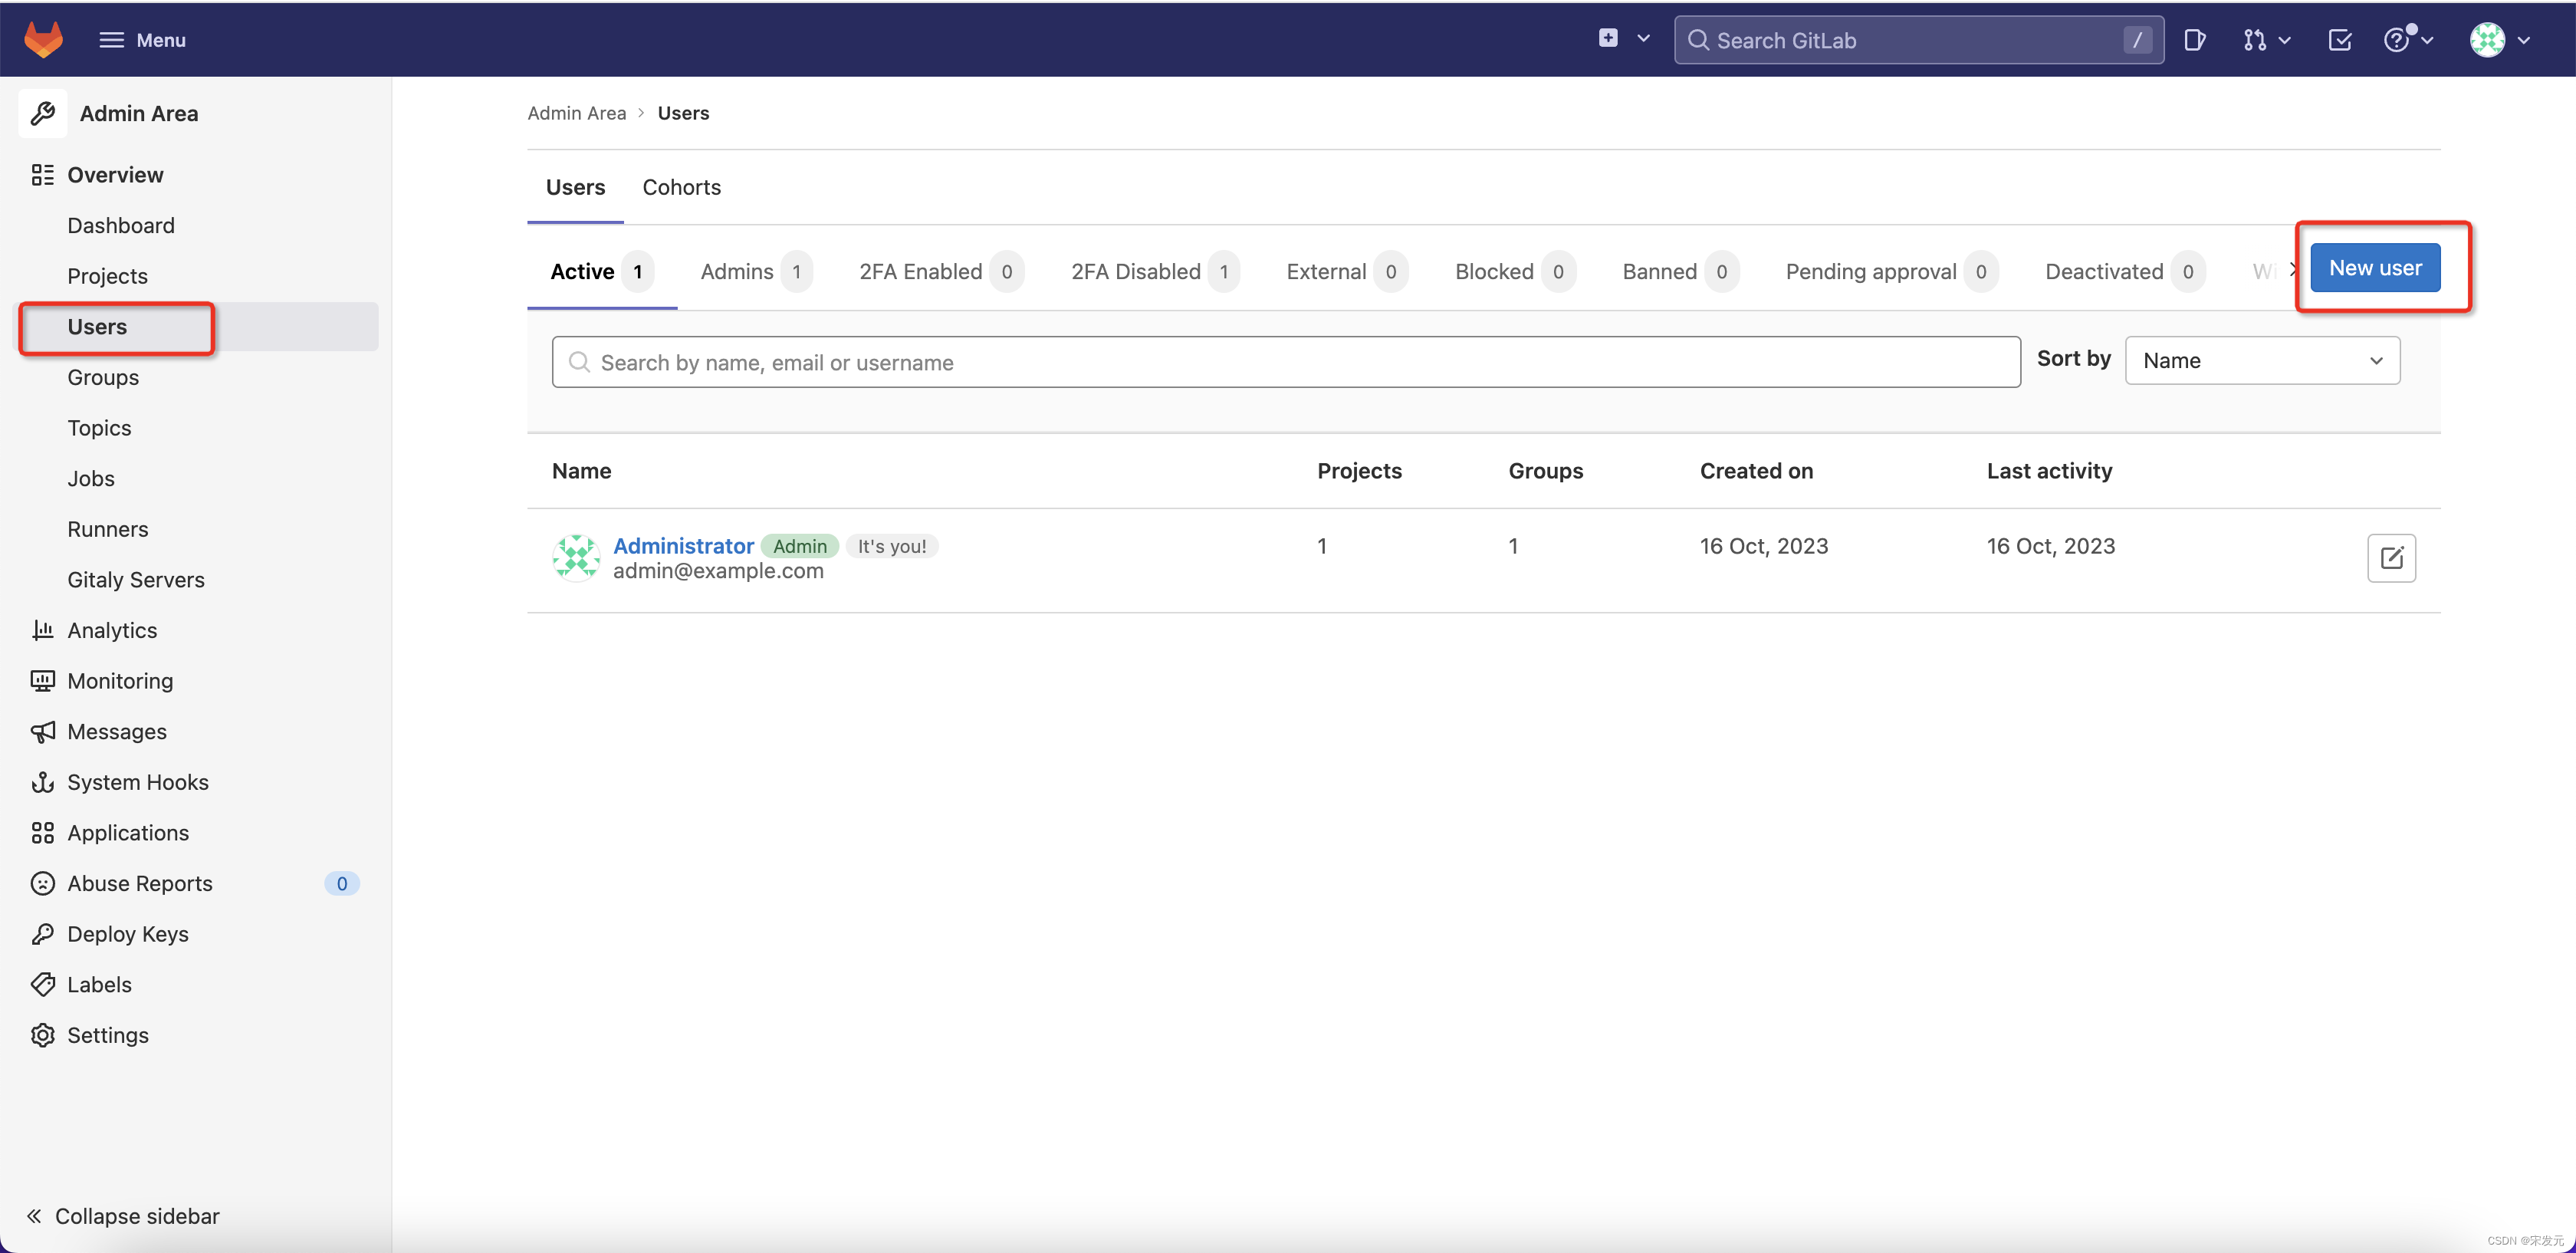
Task: Click the edit icon for Administrator
Action: tap(2391, 558)
